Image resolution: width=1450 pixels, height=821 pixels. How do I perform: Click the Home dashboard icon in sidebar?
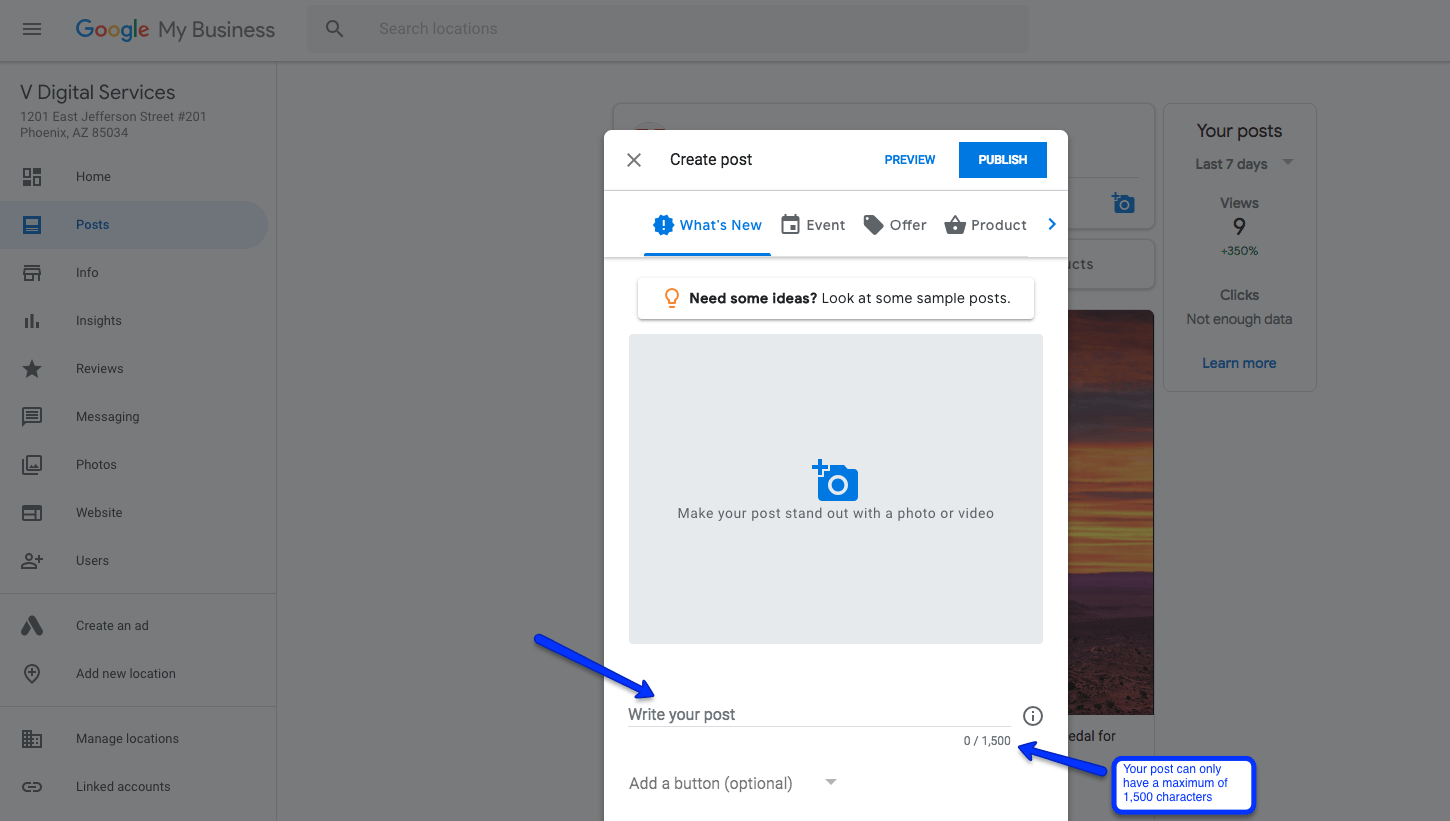click(32, 177)
